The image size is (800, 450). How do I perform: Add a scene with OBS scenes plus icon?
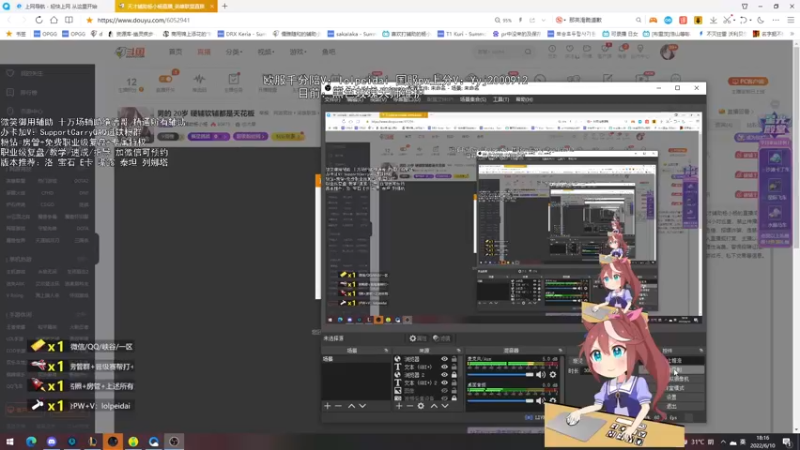coord(328,406)
